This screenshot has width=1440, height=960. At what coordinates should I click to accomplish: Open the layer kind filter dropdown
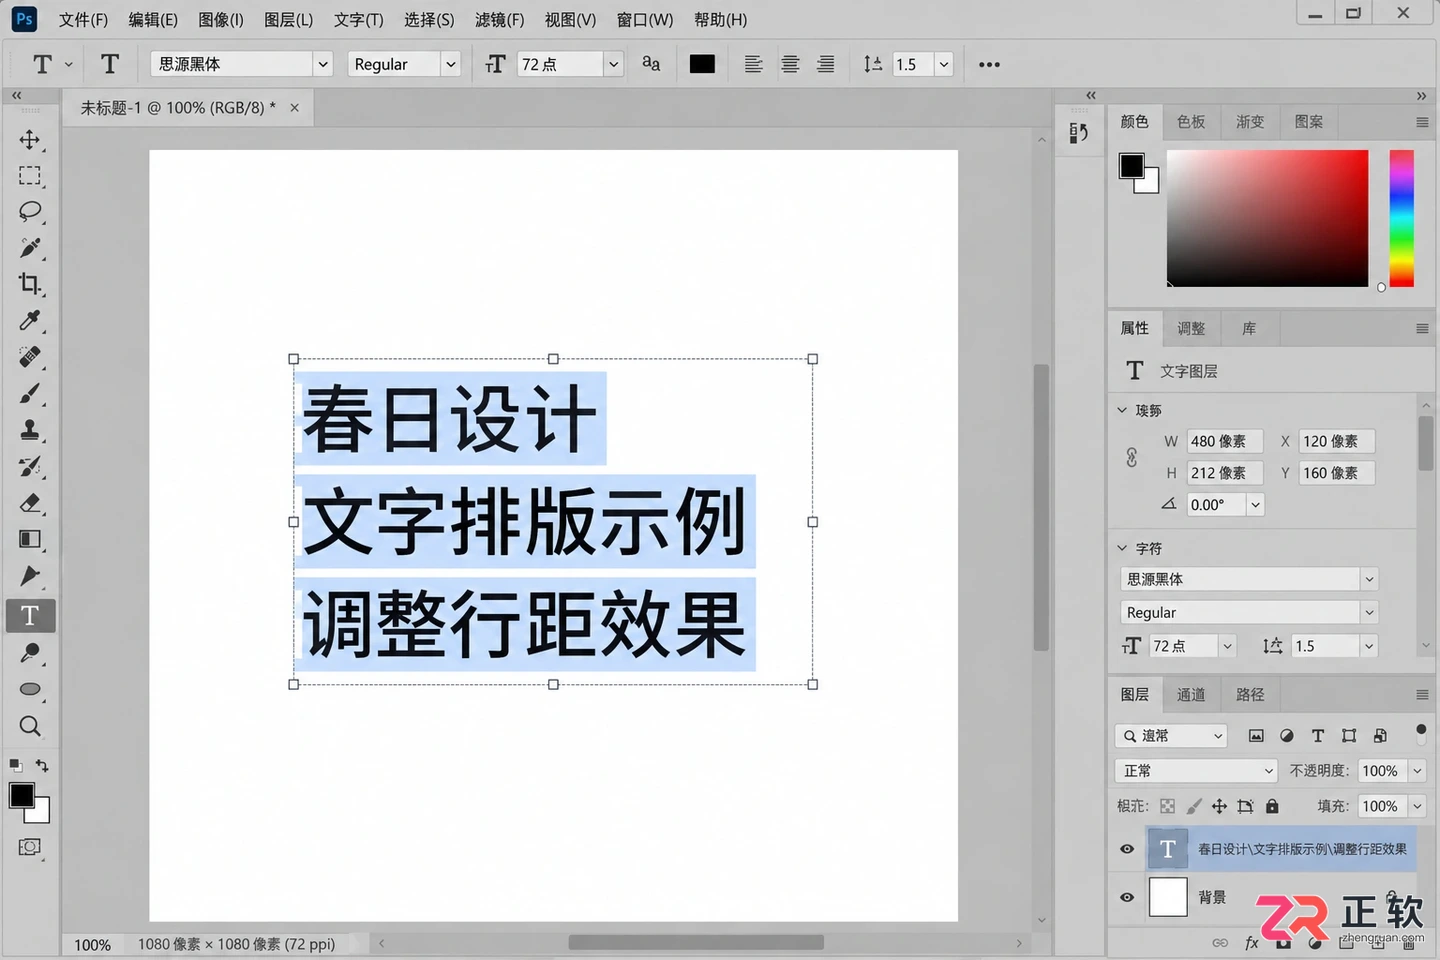pos(1171,736)
